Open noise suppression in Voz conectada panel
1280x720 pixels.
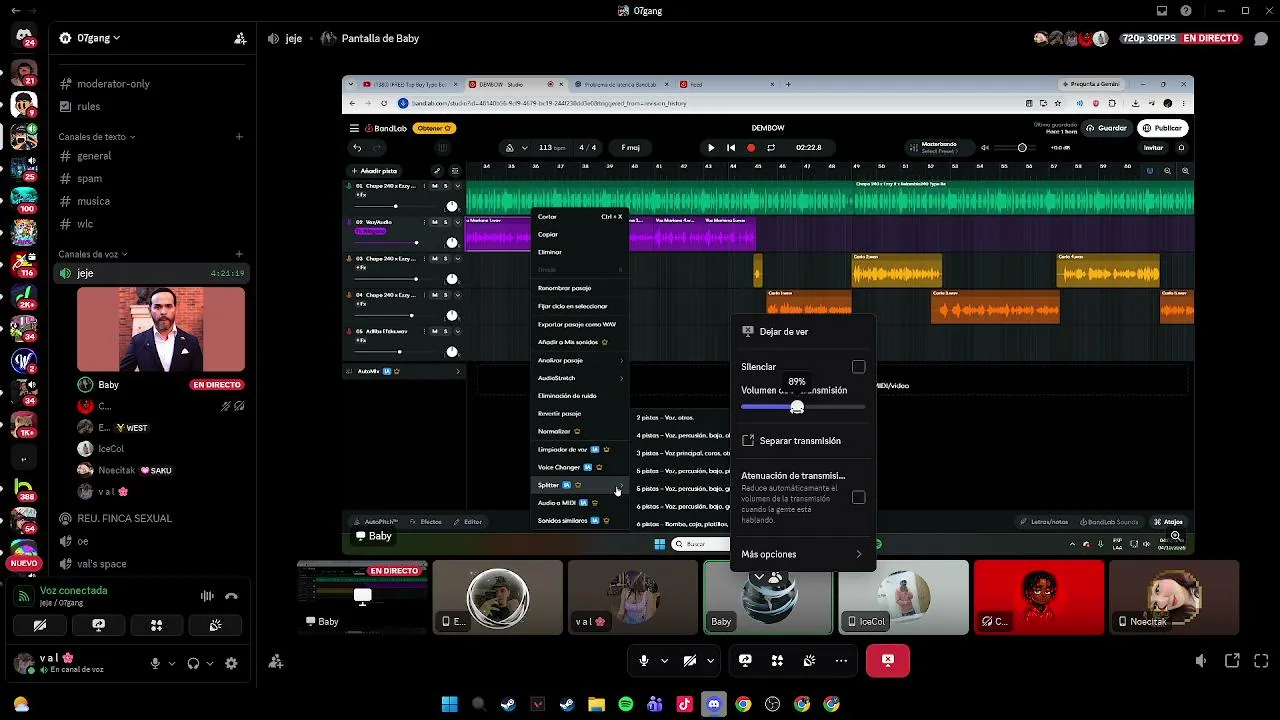pos(207,596)
